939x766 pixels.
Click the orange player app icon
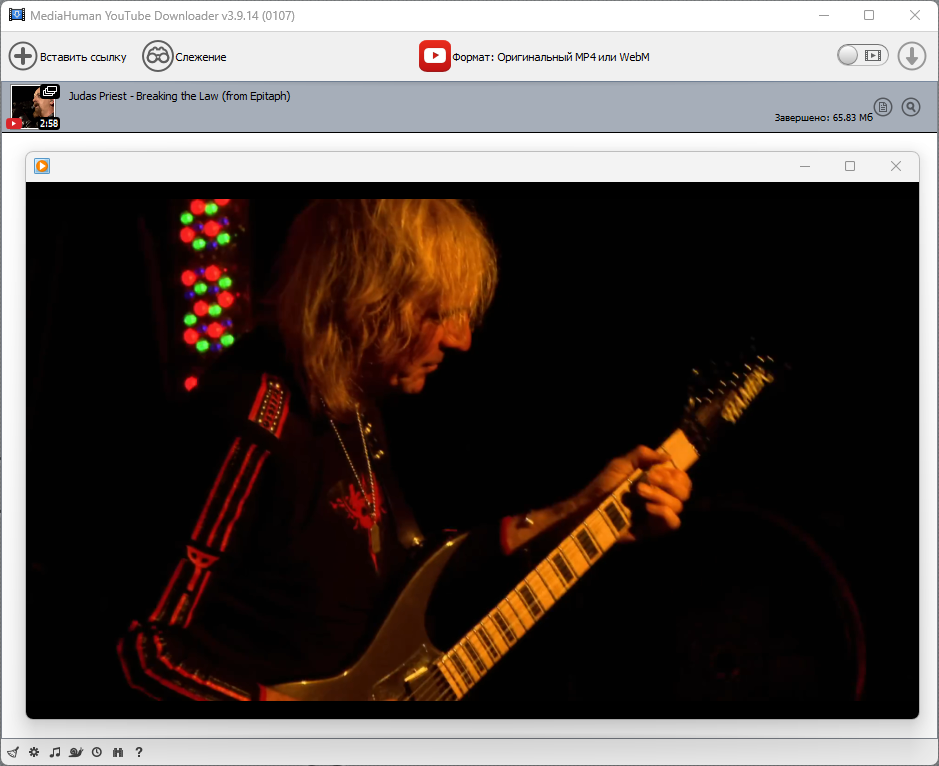pyautogui.click(x=42, y=166)
